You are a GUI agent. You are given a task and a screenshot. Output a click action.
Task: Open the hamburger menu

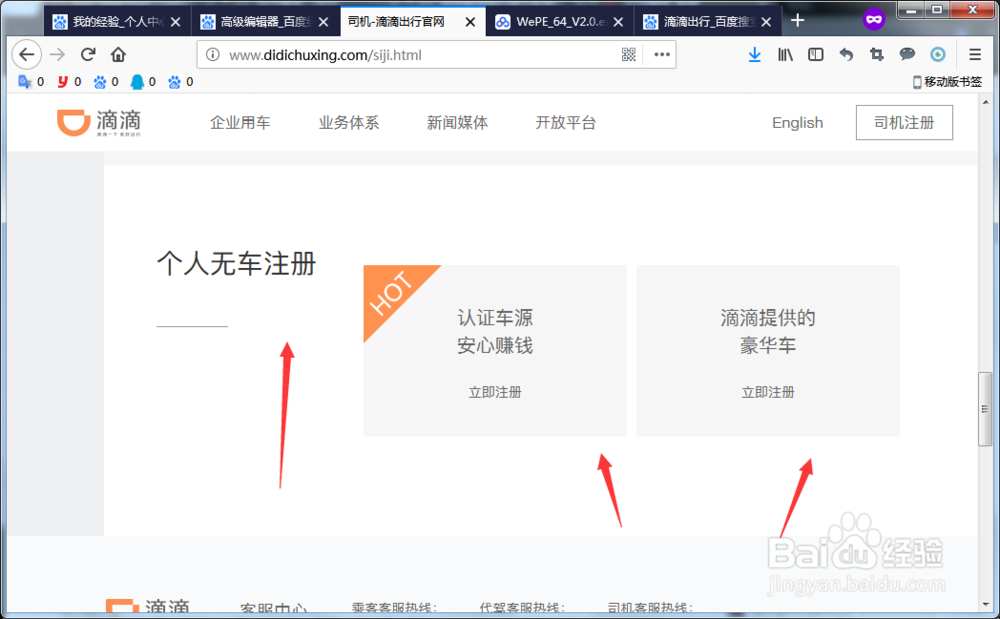[x=973, y=54]
